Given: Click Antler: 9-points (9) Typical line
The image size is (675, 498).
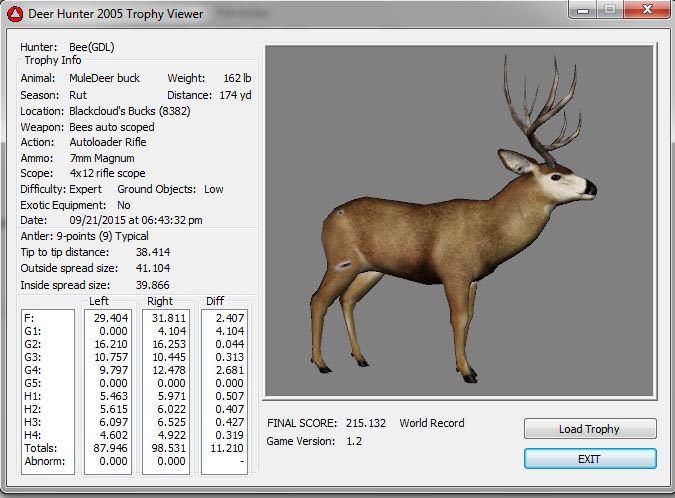Looking at the screenshot, I should click(84, 236).
